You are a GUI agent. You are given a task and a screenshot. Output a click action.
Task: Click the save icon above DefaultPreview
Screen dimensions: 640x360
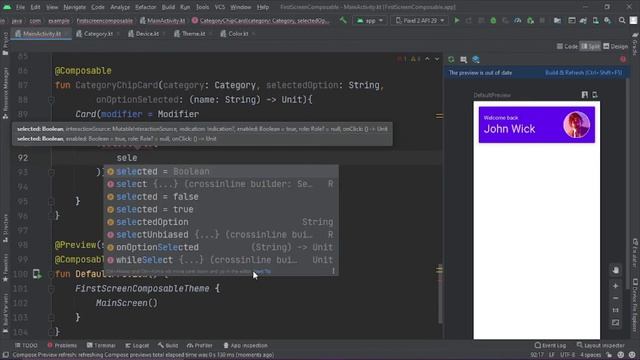(x=584, y=95)
